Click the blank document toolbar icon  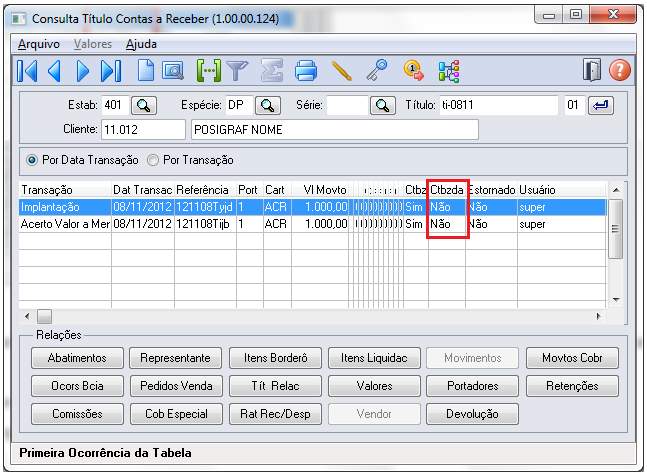click(x=145, y=71)
